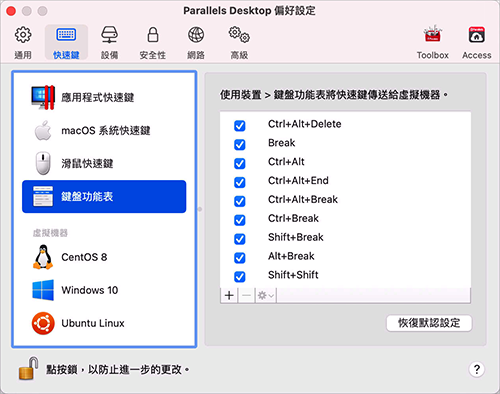This screenshot has height=394, width=500.
Task: Click the Apple logo icon in sidebar
Action: click(43, 130)
